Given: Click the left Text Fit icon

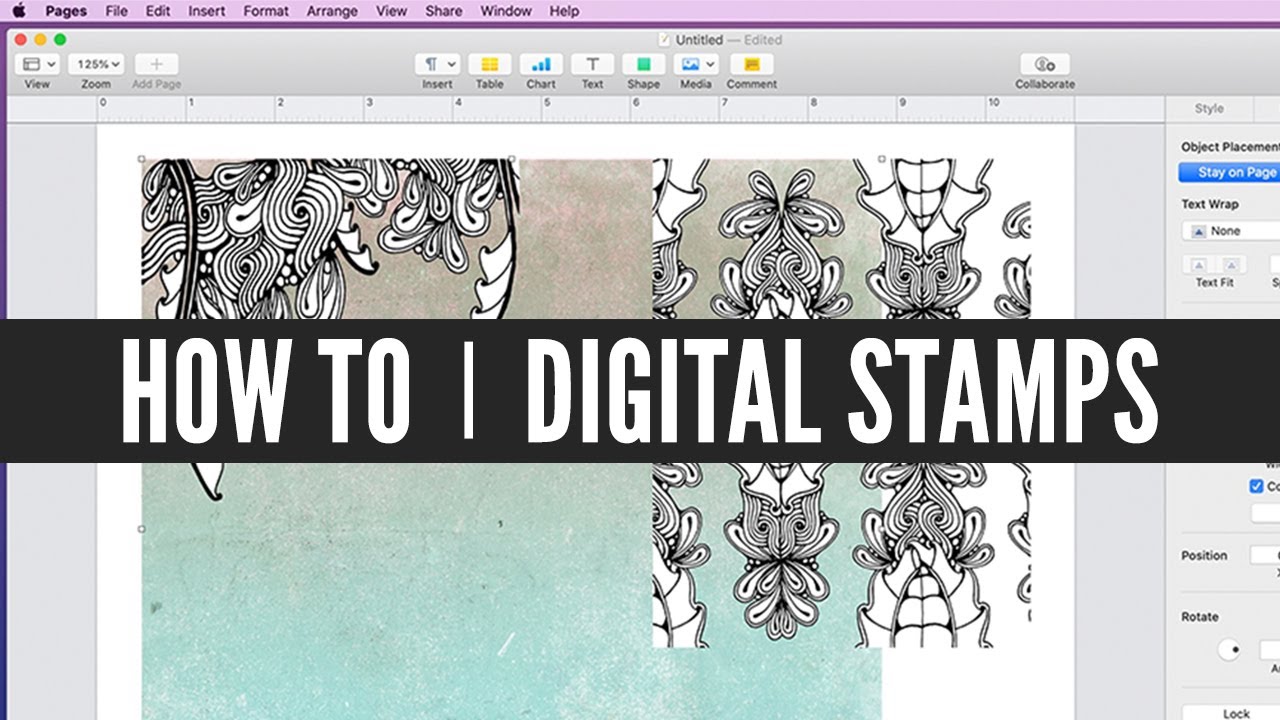Looking at the screenshot, I should (x=1199, y=265).
